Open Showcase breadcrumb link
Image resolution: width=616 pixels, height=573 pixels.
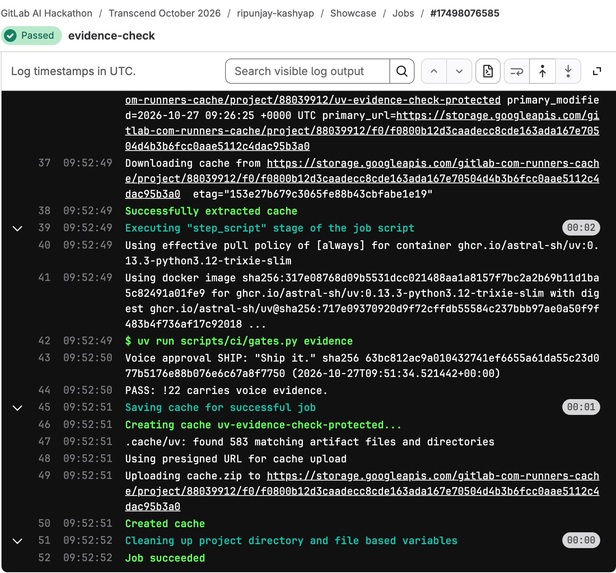pyautogui.click(x=353, y=13)
